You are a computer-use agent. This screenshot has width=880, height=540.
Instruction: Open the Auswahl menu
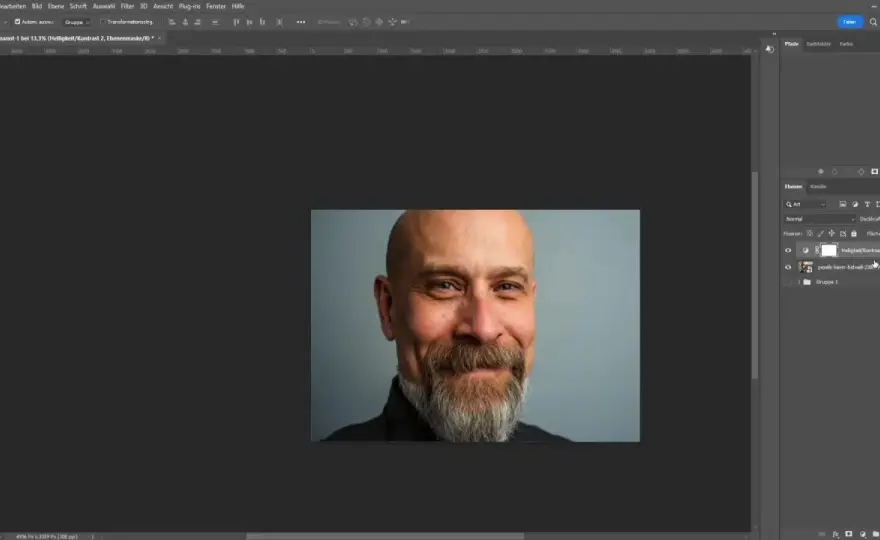pyautogui.click(x=104, y=6)
